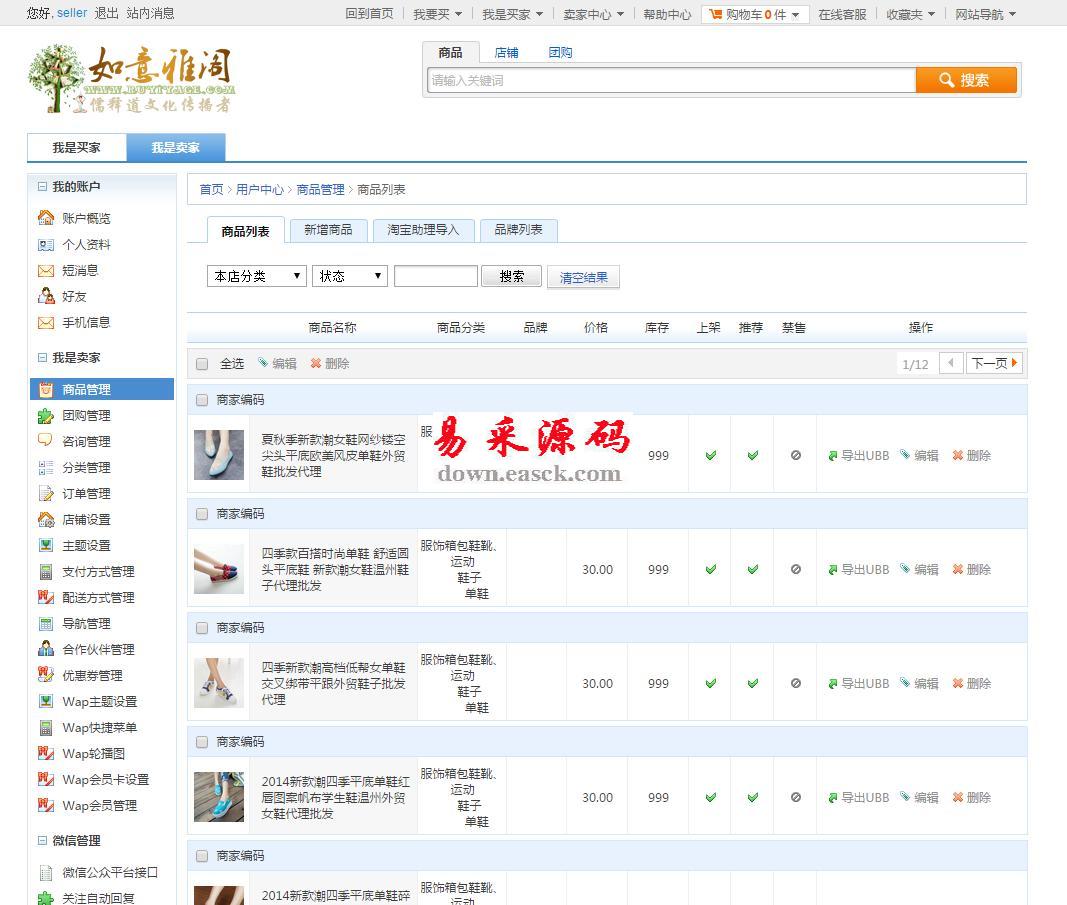
Task: Click the 清空结果 button
Action: coord(583,278)
